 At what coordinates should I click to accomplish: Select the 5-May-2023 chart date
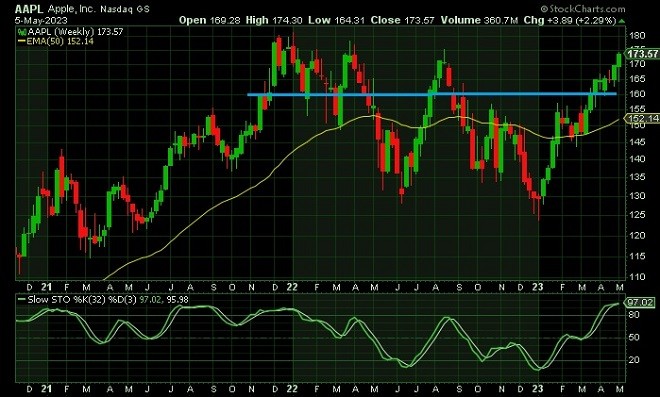(x=41, y=20)
